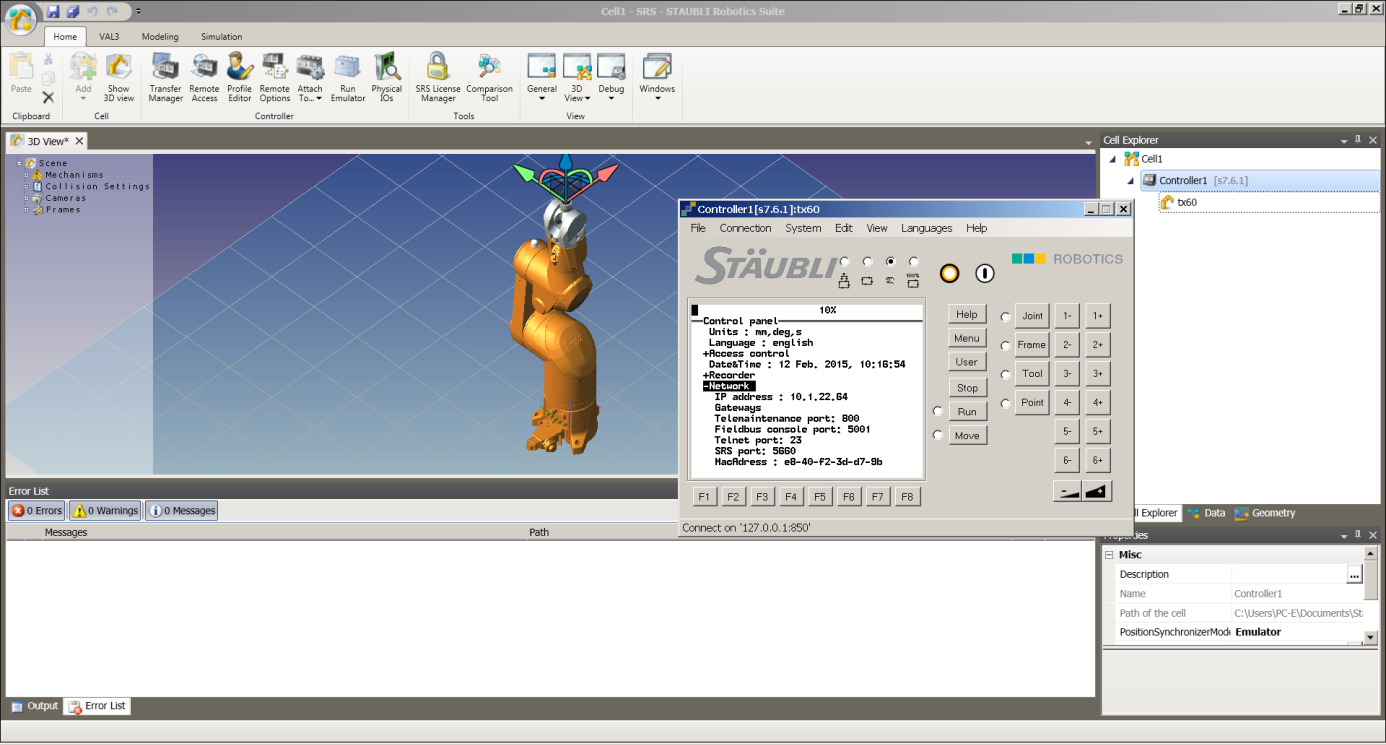Click the pendant Stop button
This screenshot has height=745, width=1386.
click(966, 387)
